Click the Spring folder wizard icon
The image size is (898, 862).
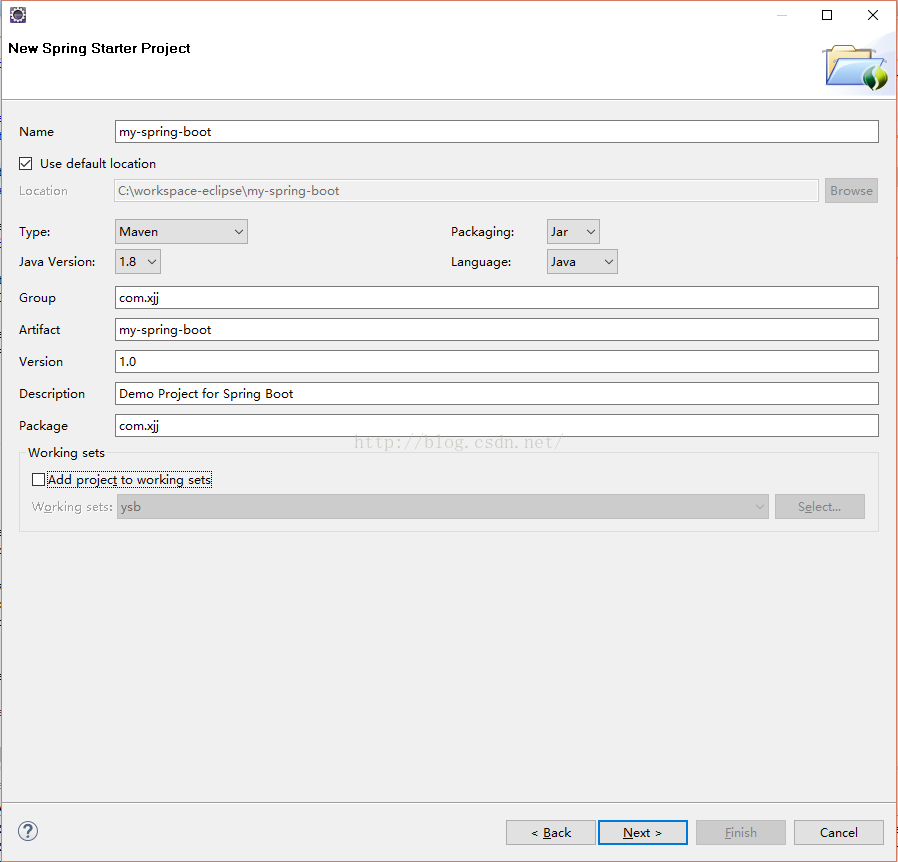pyautogui.click(x=856, y=68)
